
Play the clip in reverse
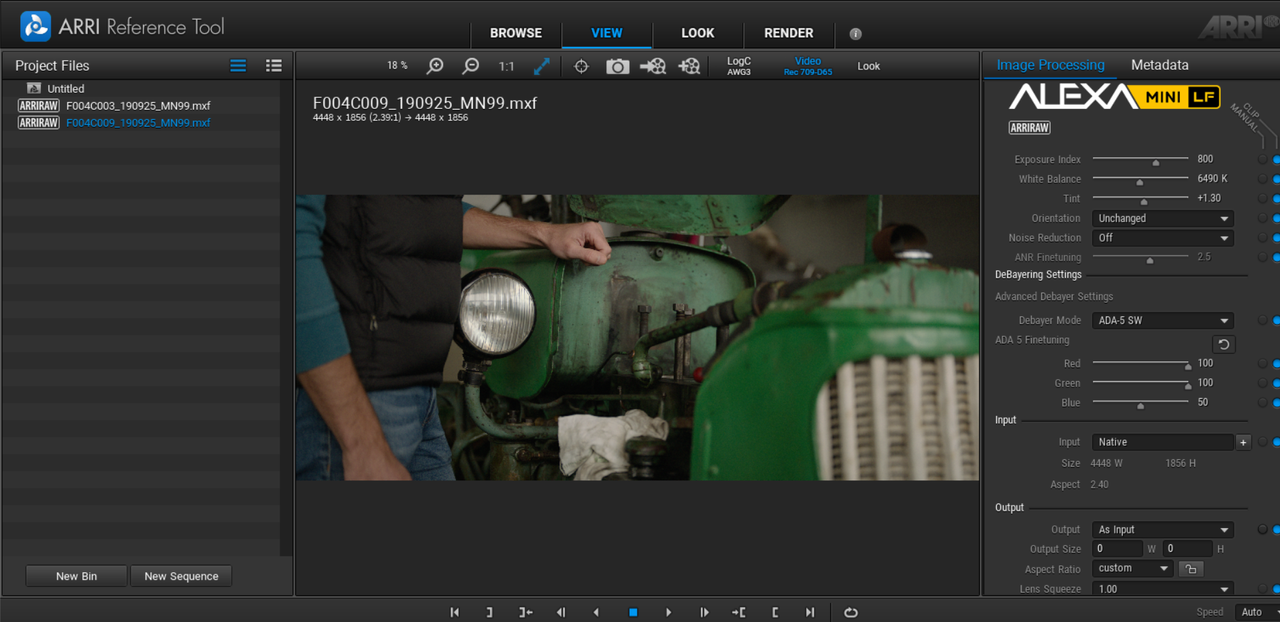(597, 612)
